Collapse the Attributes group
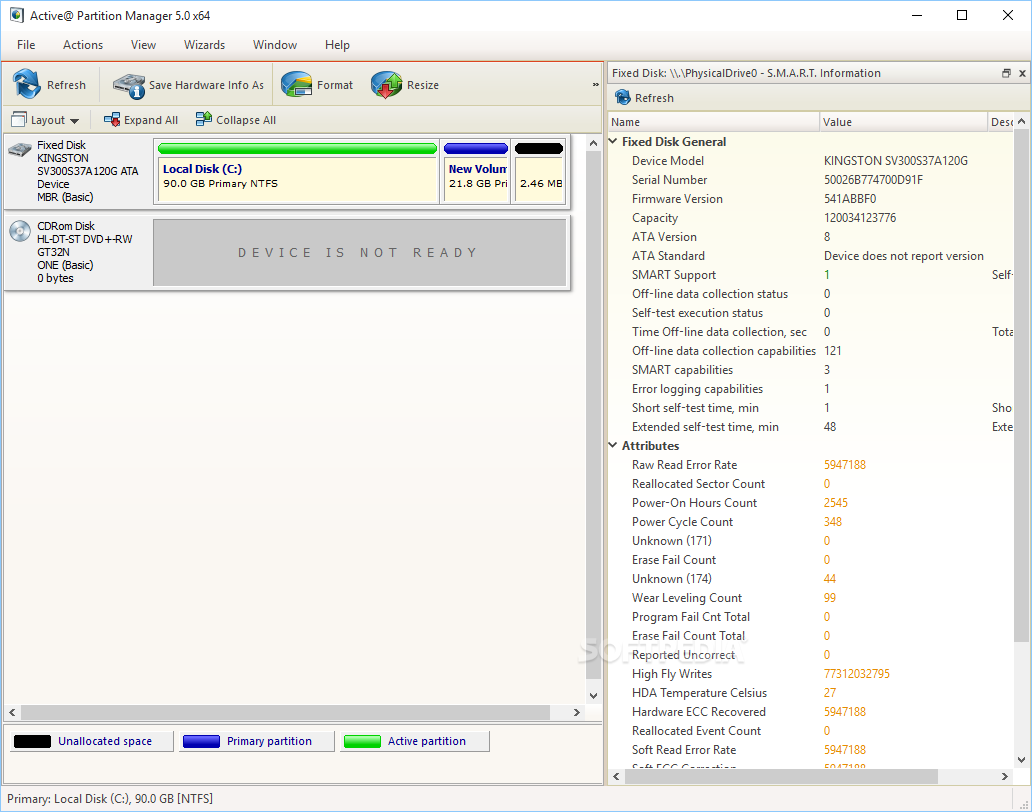The image size is (1032, 812). click(613, 445)
